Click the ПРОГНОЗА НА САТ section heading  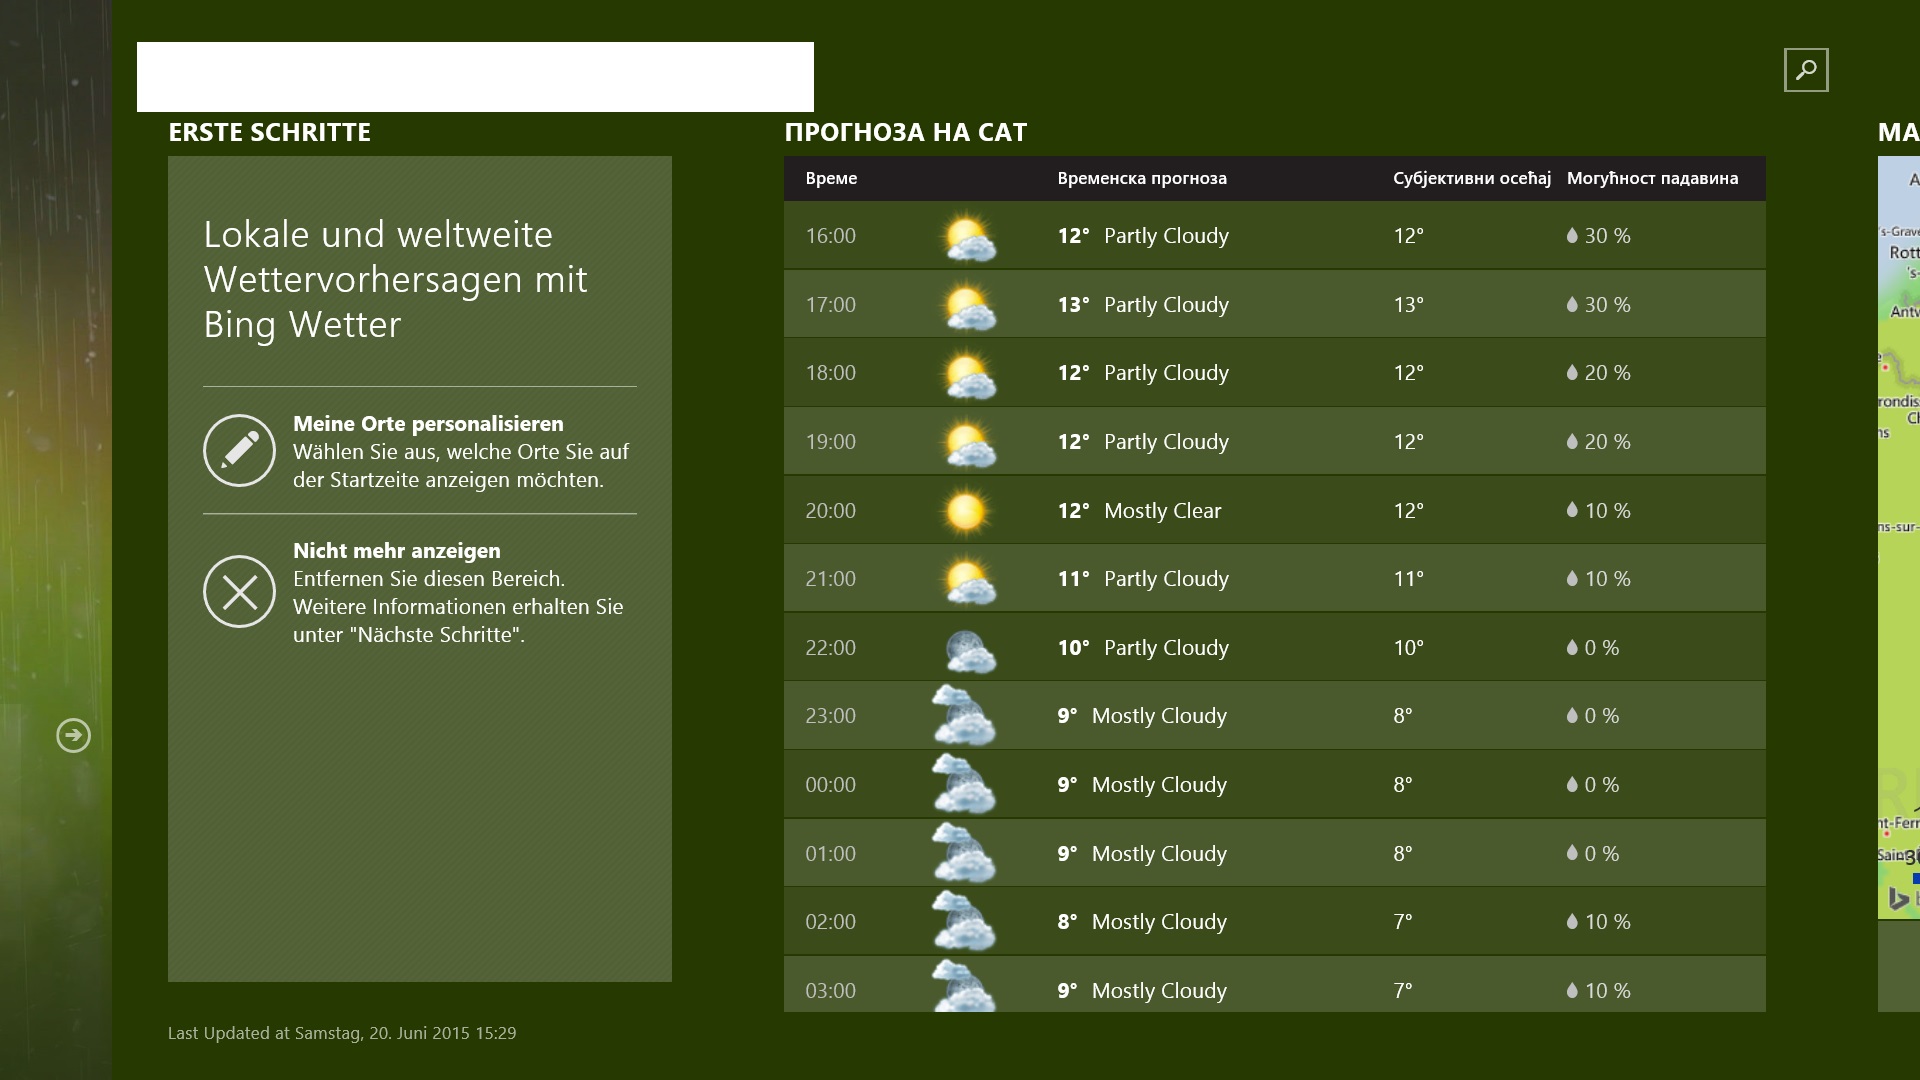point(905,132)
